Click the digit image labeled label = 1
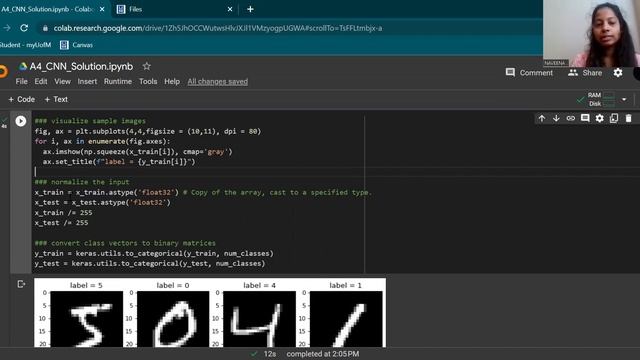640x360 pixels. [x=346, y=319]
